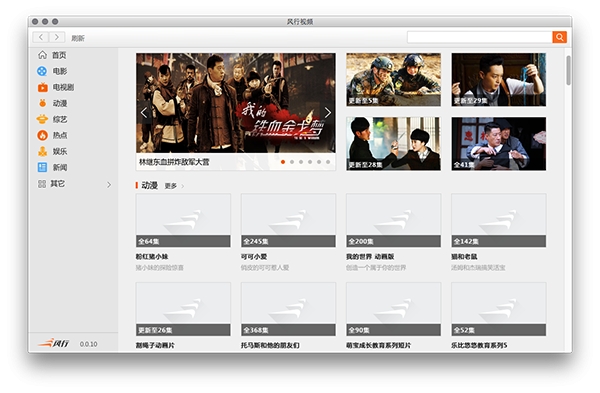This screenshot has height=393, width=600.
Task: Click the vertical scrollbar handle
Action: (x=569, y=70)
